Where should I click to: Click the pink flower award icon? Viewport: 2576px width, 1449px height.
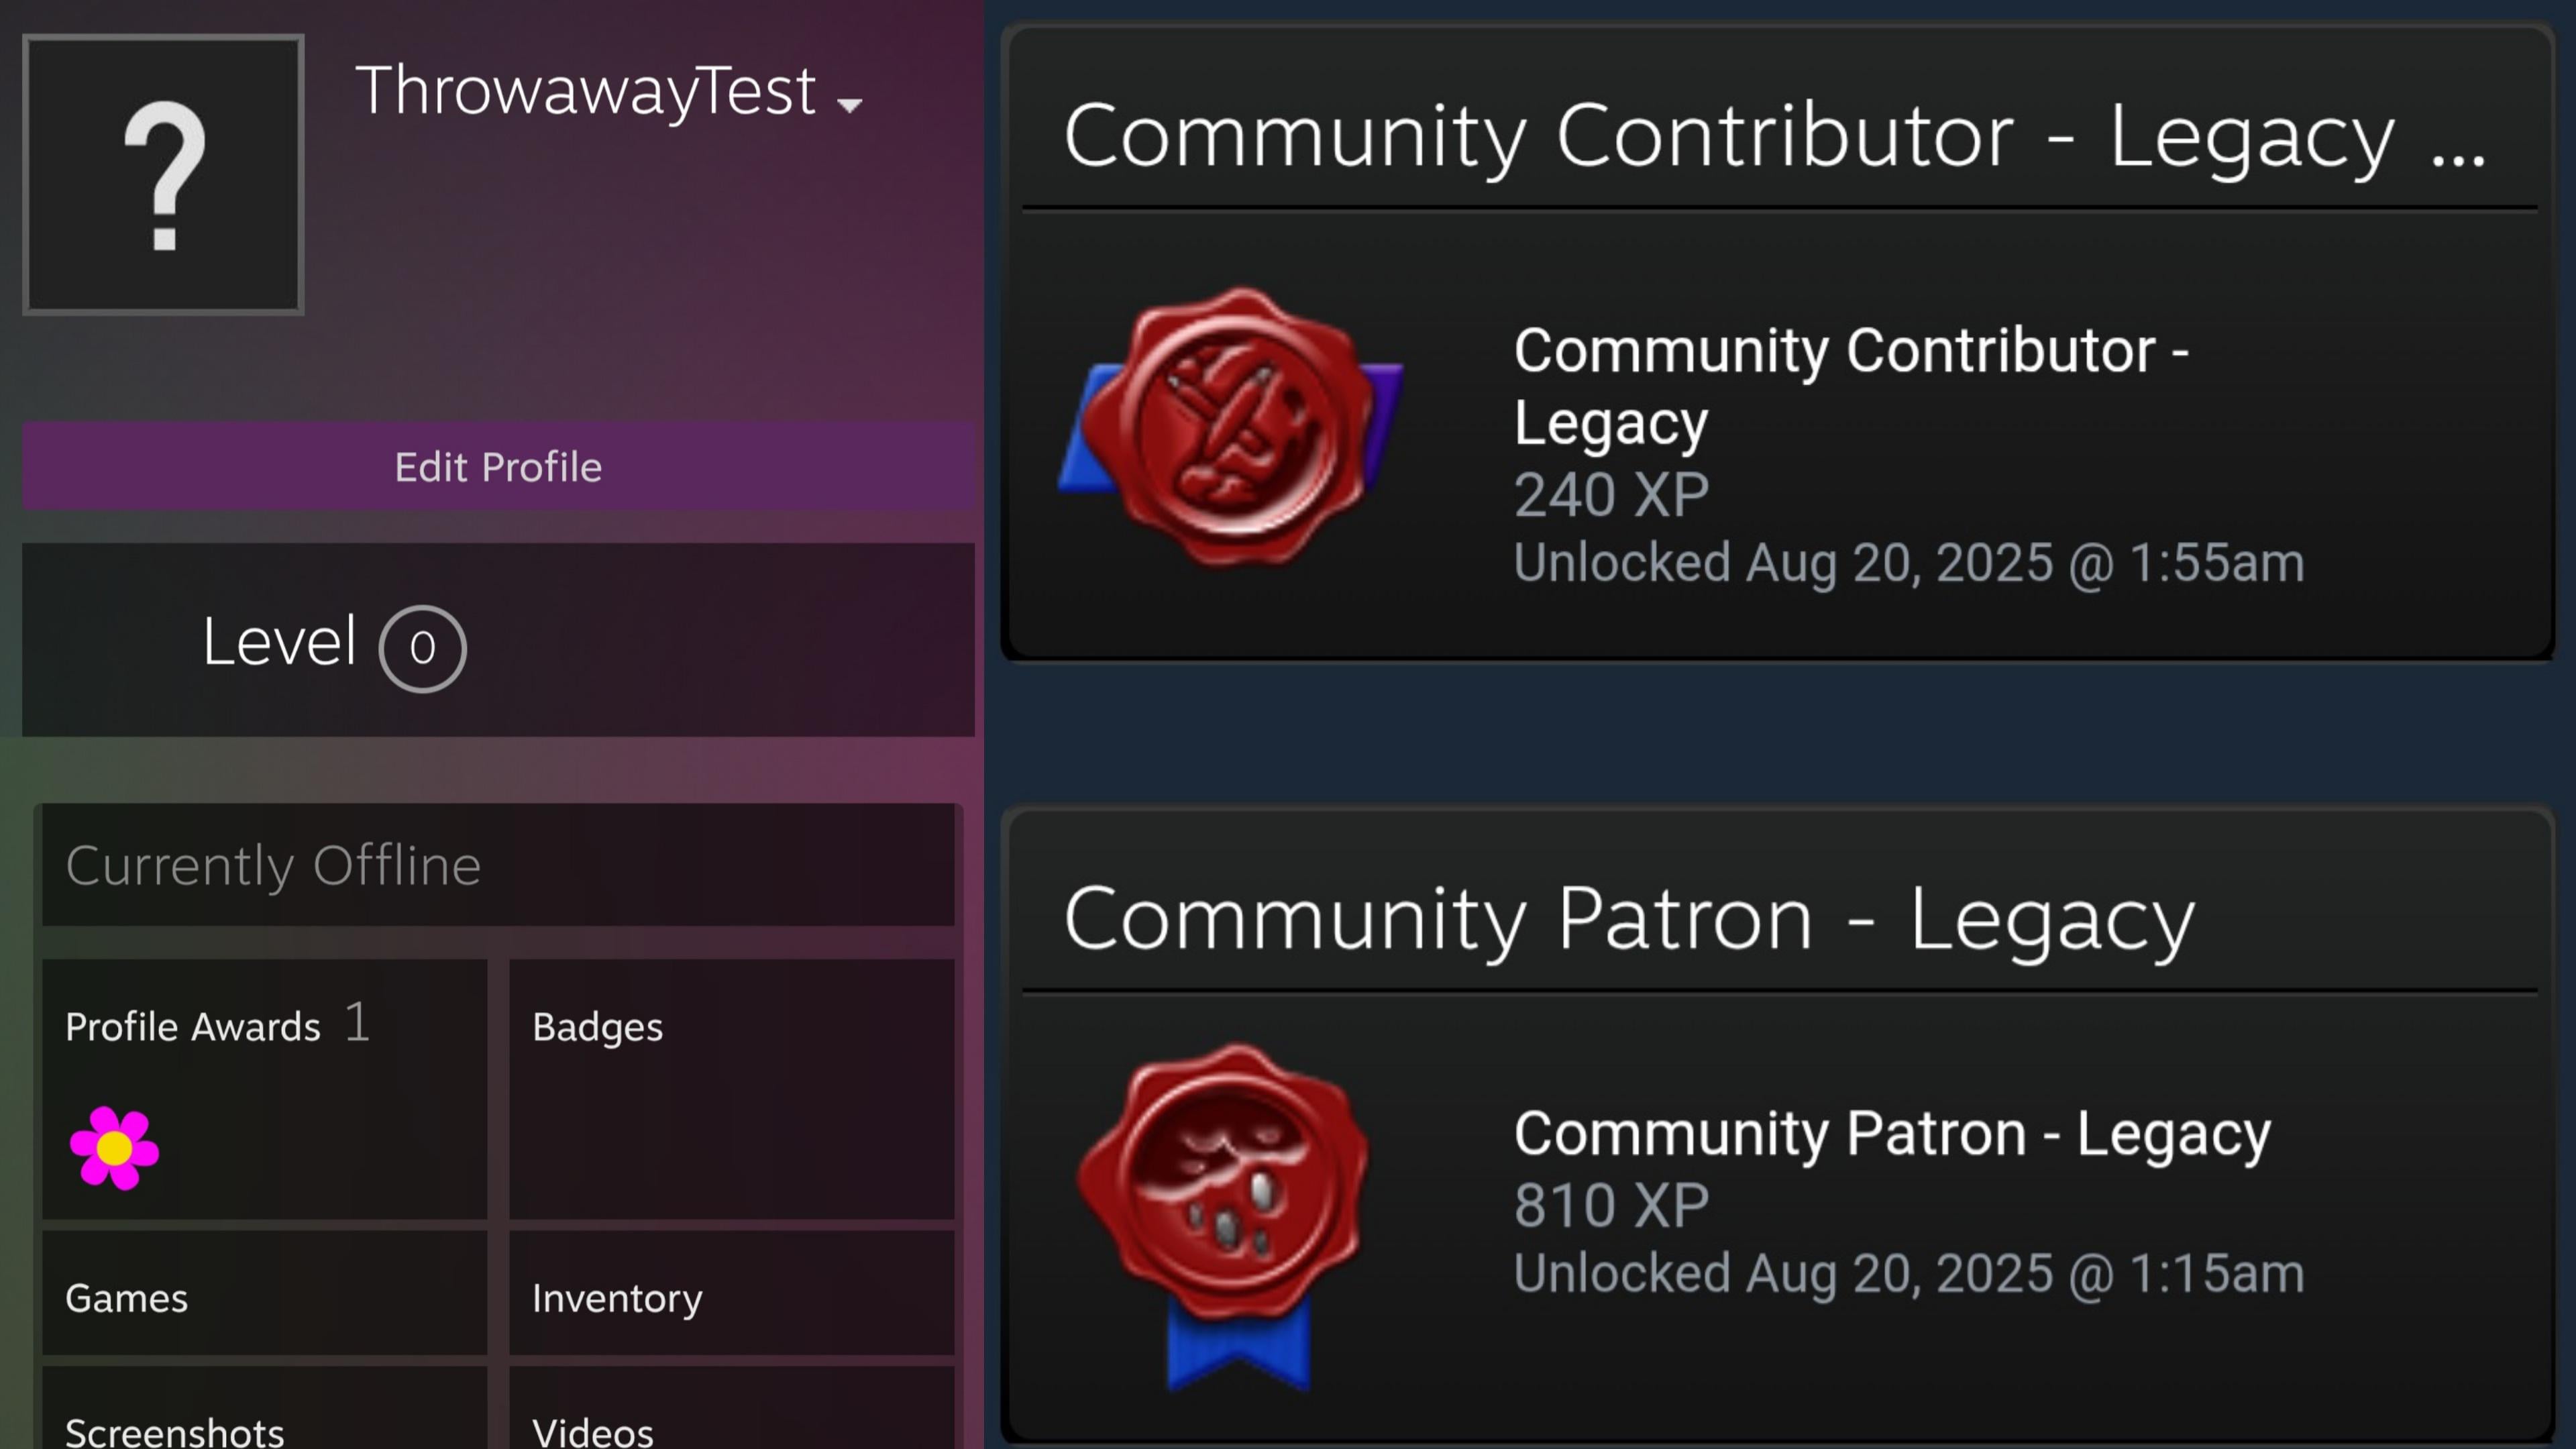tap(114, 1148)
